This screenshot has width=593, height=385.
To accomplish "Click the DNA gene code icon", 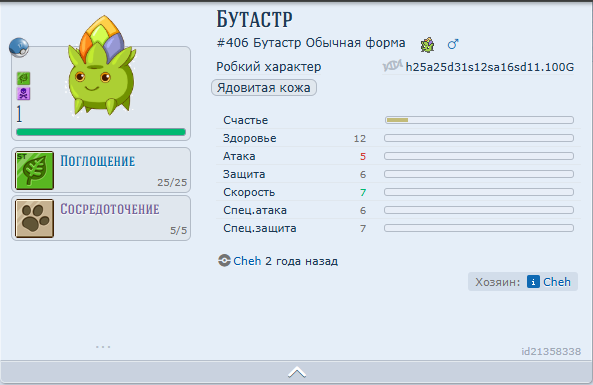I will click(x=392, y=66).
